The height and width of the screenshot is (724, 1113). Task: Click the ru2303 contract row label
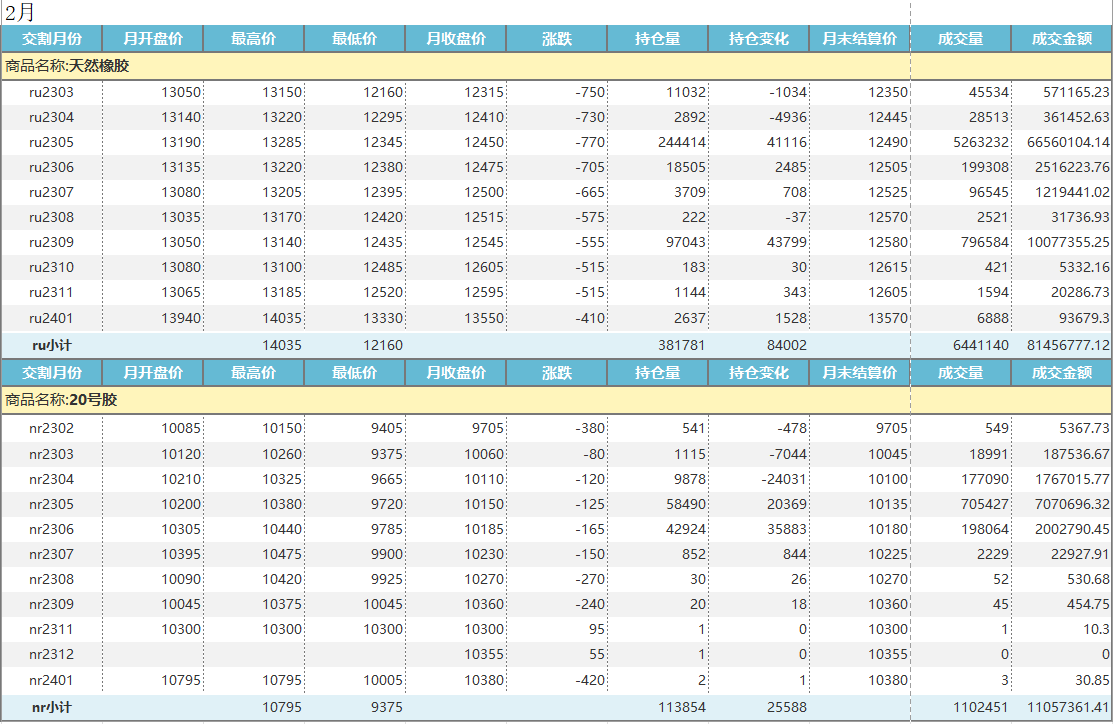[x=52, y=92]
